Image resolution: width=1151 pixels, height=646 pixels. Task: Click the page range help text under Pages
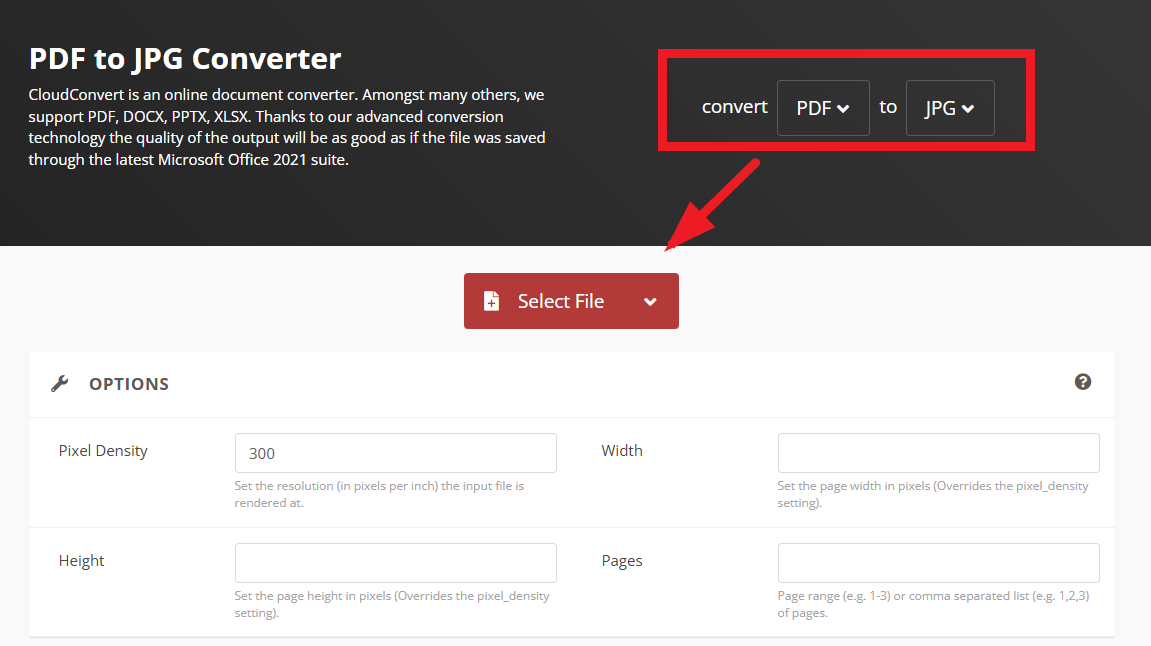pyautogui.click(x=934, y=604)
